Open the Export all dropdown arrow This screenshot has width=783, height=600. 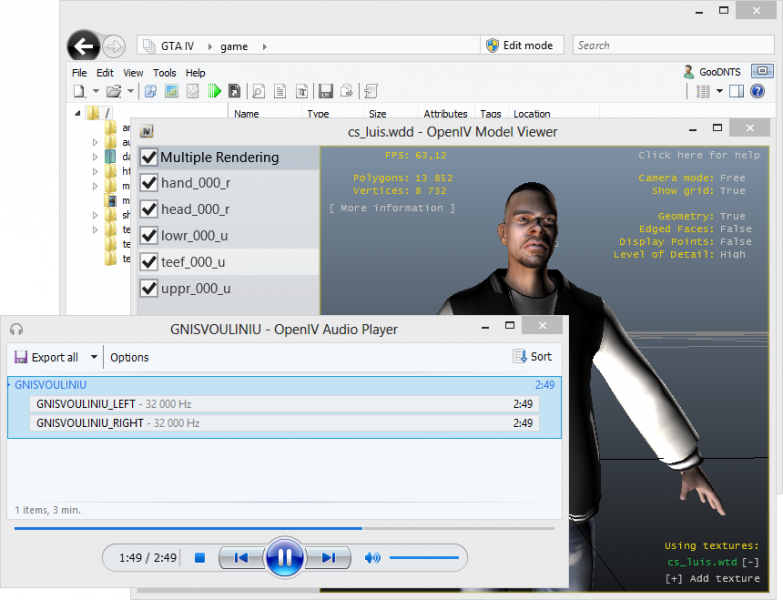pos(94,357)
